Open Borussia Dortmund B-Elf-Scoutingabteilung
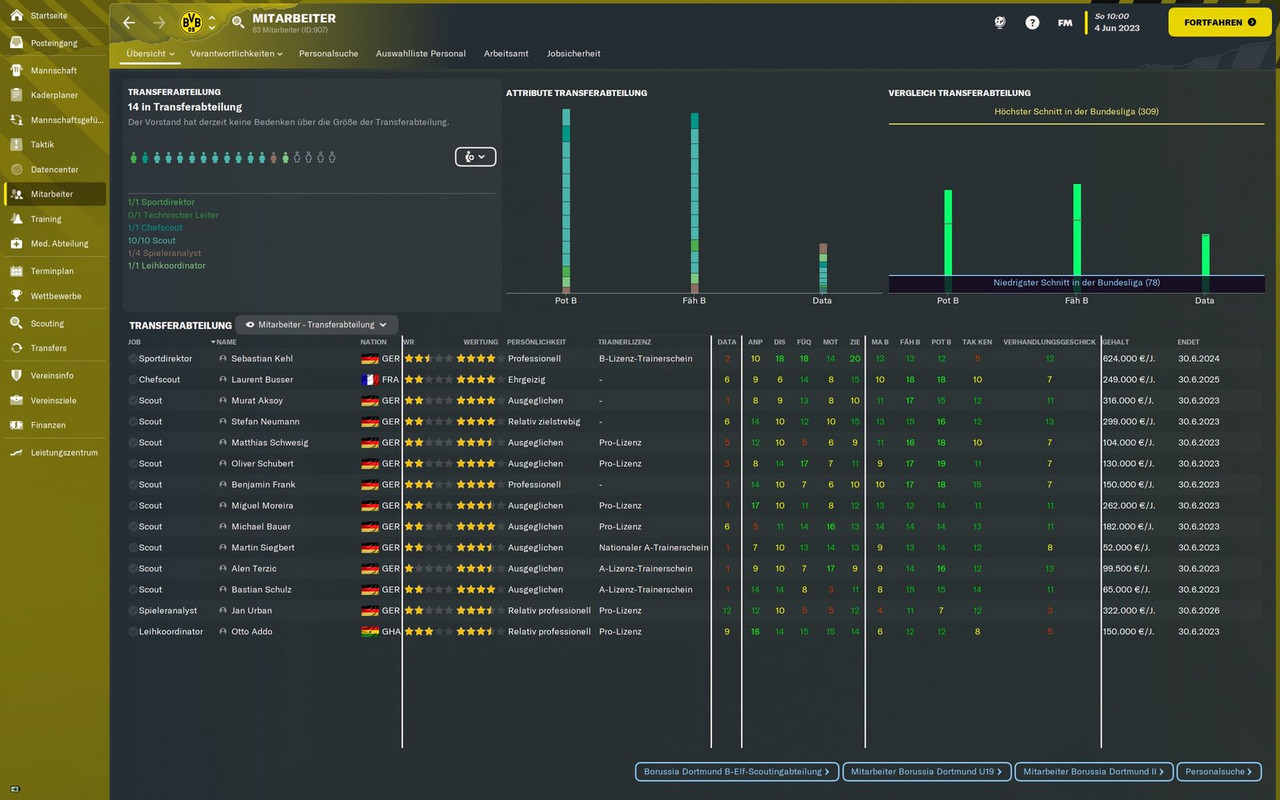 [x=736, y=771]
